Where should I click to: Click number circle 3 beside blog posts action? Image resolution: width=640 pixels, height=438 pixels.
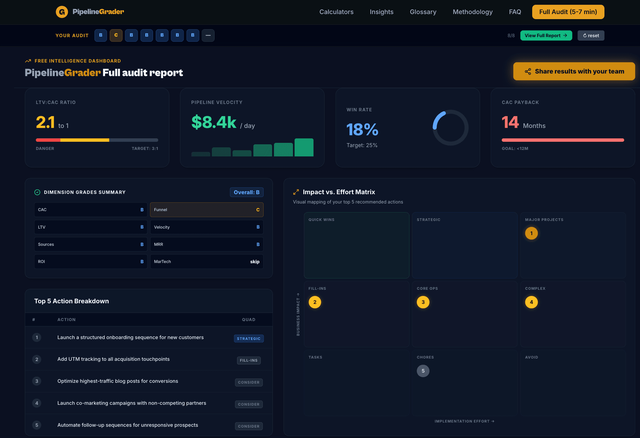click(x=37, y=381)
